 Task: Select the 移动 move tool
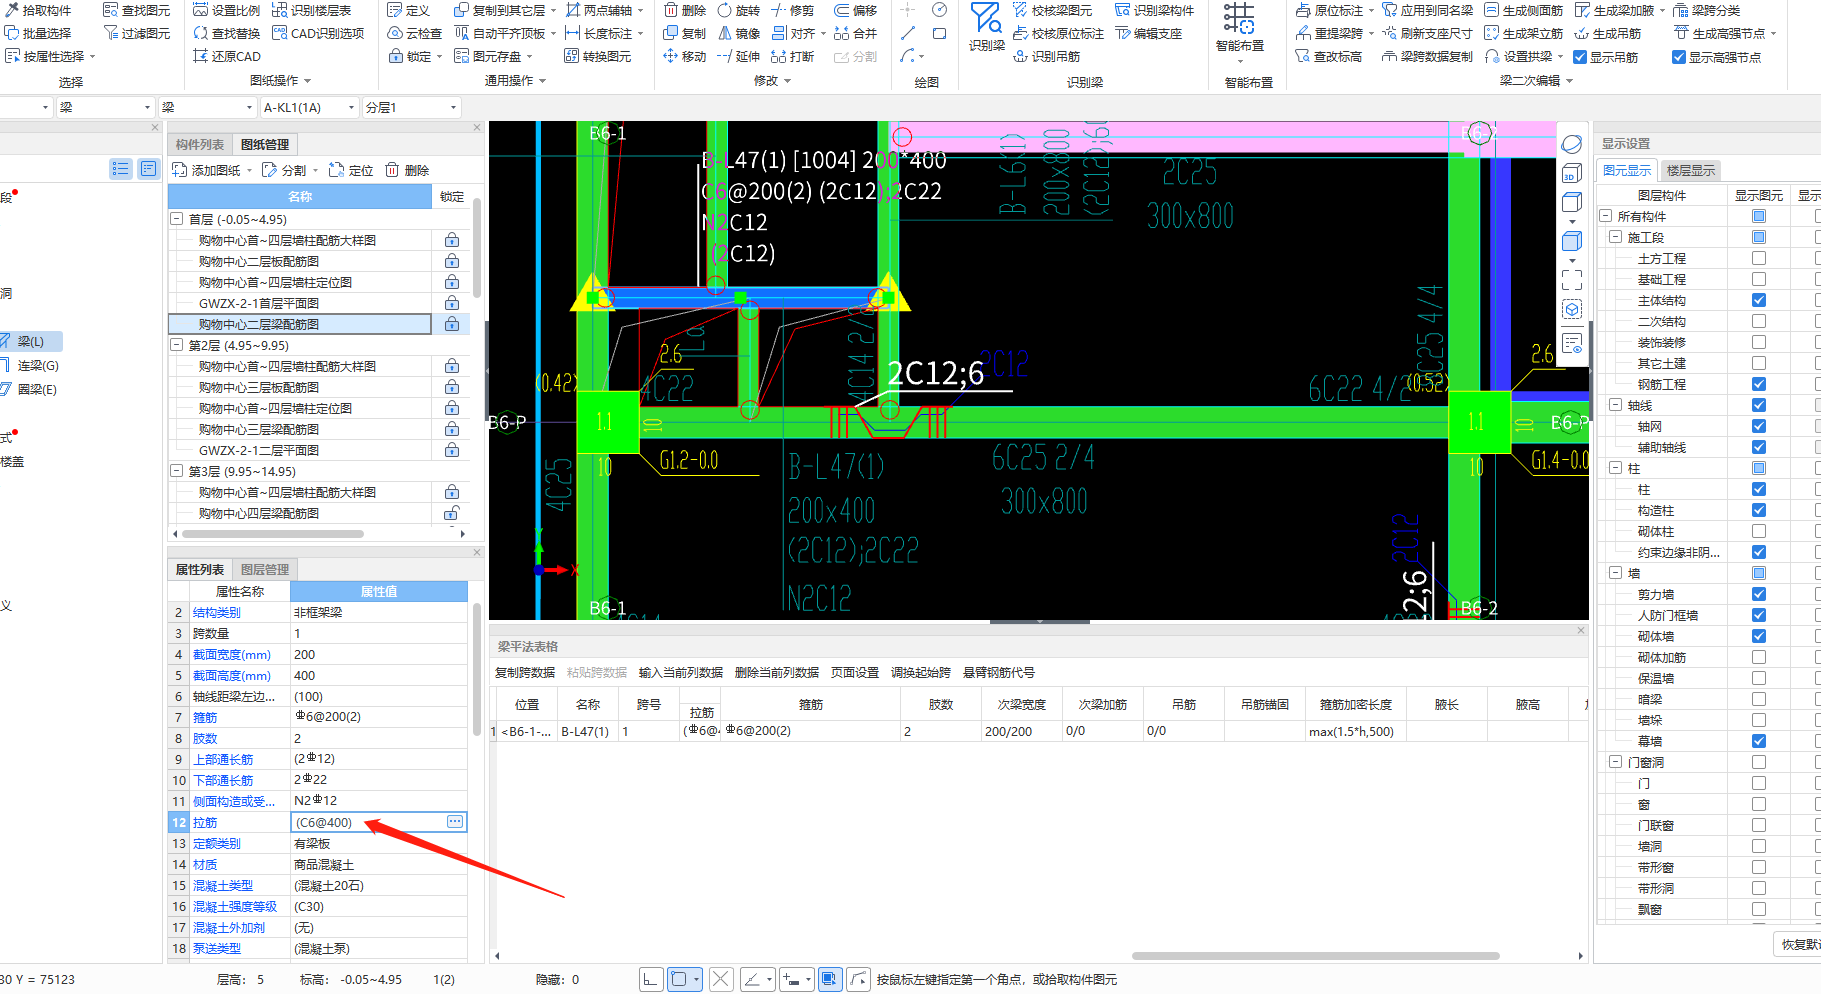[x=685, y=56]
